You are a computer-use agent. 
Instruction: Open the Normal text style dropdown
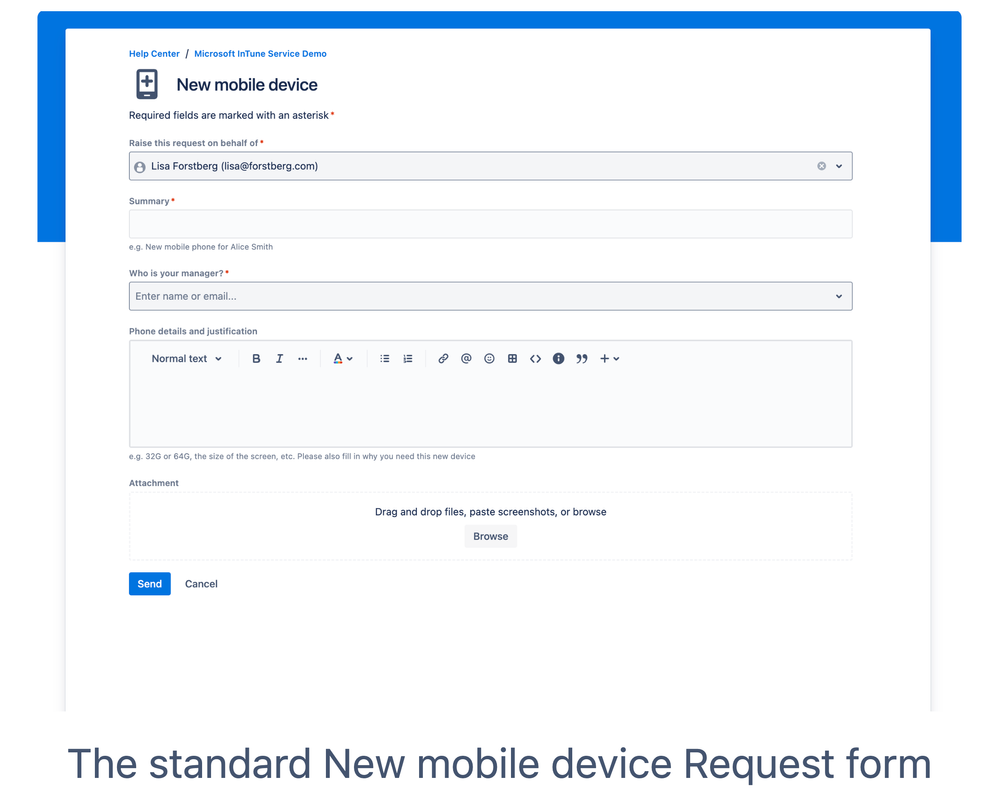pos(185,358)
